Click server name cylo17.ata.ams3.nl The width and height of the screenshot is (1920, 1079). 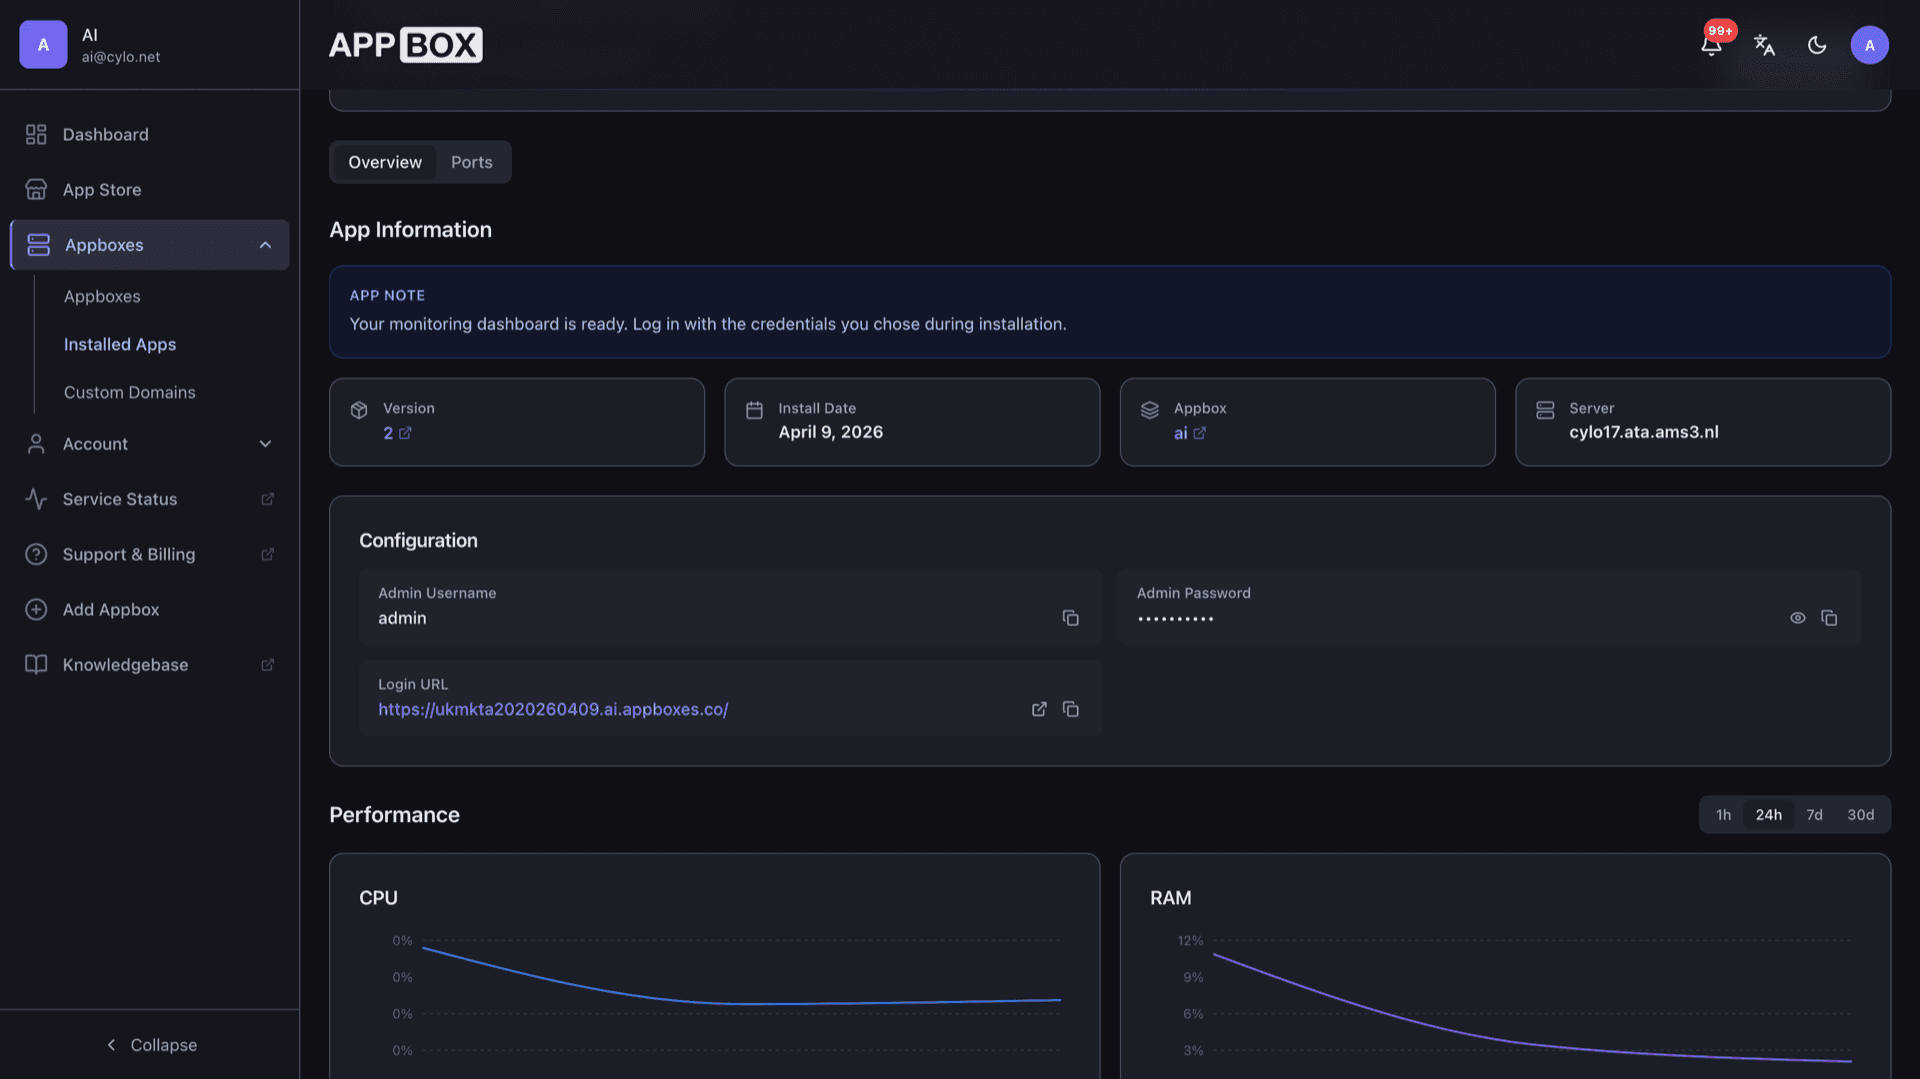pyautogui.click(x=1643, y=432)
